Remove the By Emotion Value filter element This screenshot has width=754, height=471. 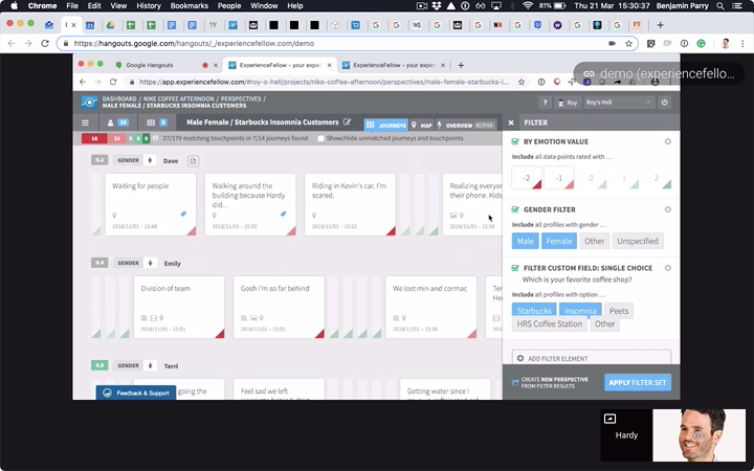point(668,141)
